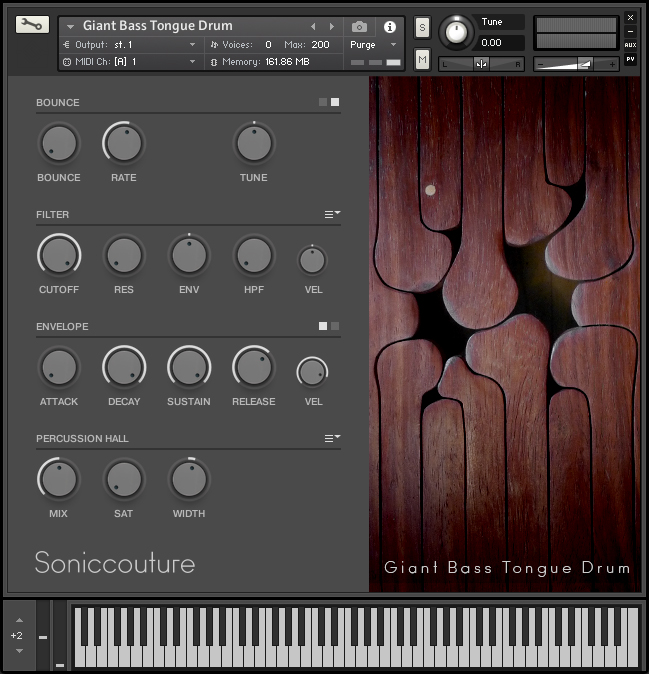Click the reverb Mix knob
Image resolution: width=649 pixels, height=674 pixels.
pyautogui.click(x=59, y=479)
